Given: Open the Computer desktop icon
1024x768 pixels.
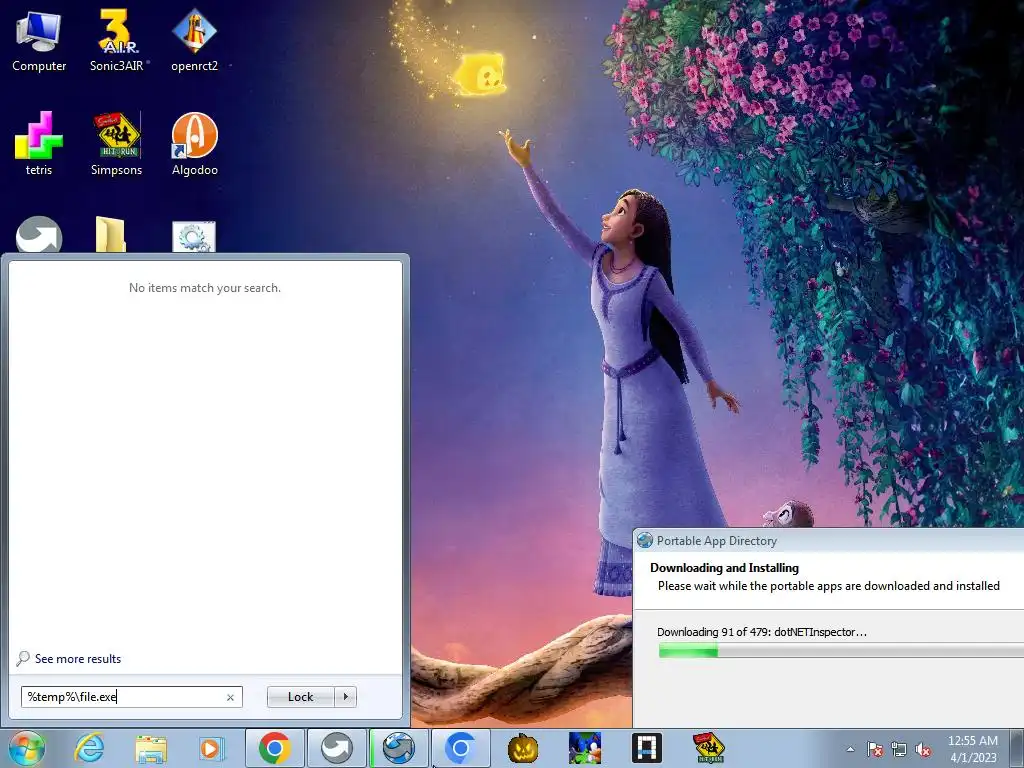Looking at the screenshot, I should tap(39, 40).
